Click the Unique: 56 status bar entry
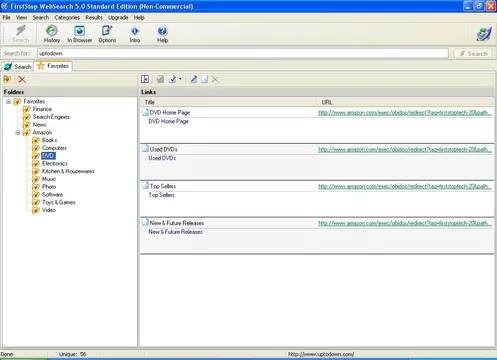The height and width of the screenshot is (360, 497). [x=72, y=354]
